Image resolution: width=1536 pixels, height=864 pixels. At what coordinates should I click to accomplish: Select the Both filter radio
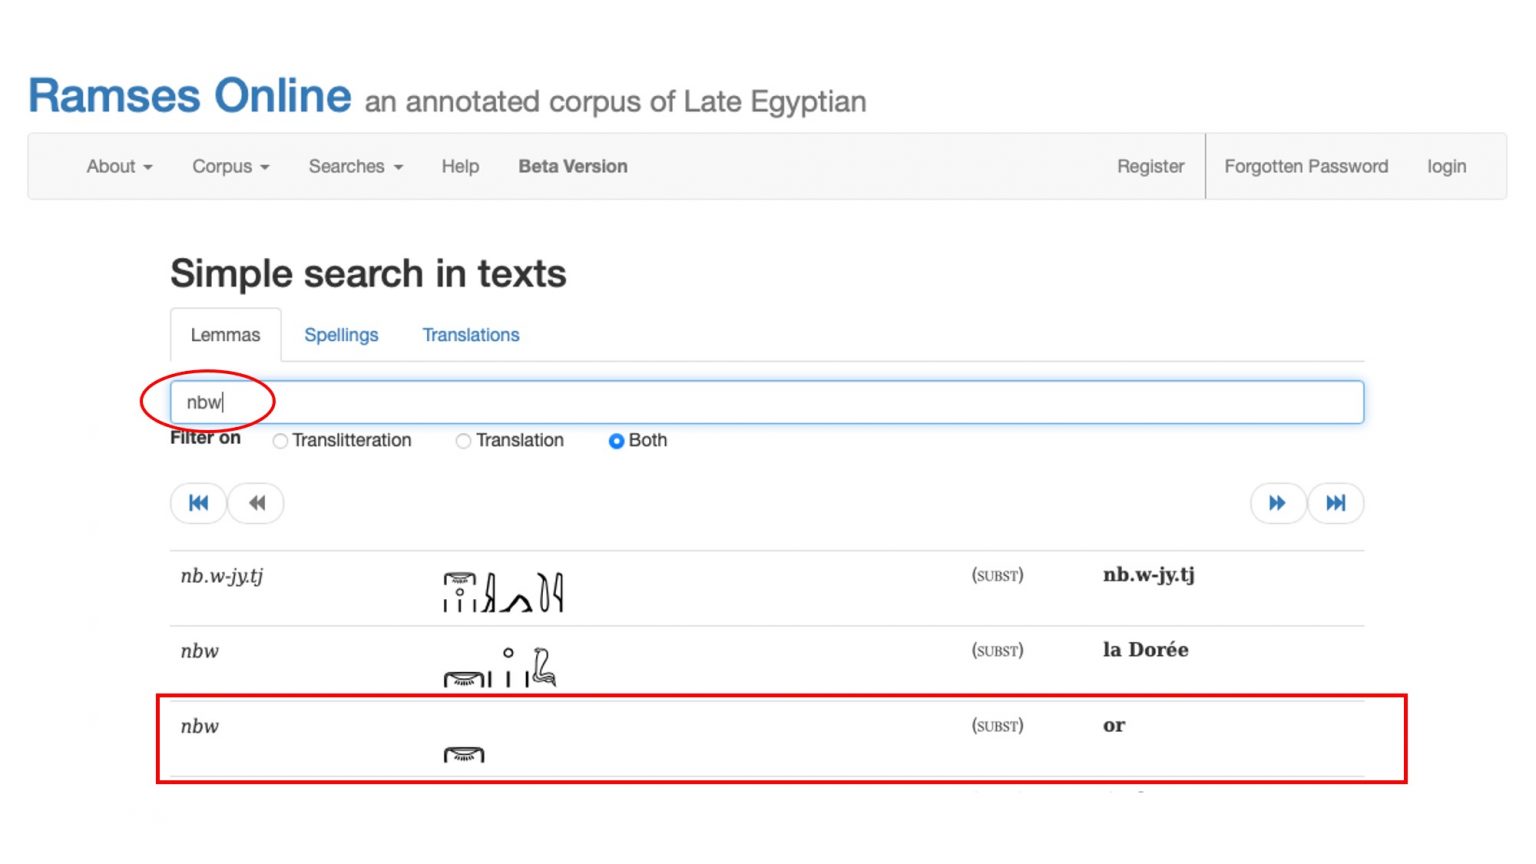pyautogui.click(x=616, y=441)
